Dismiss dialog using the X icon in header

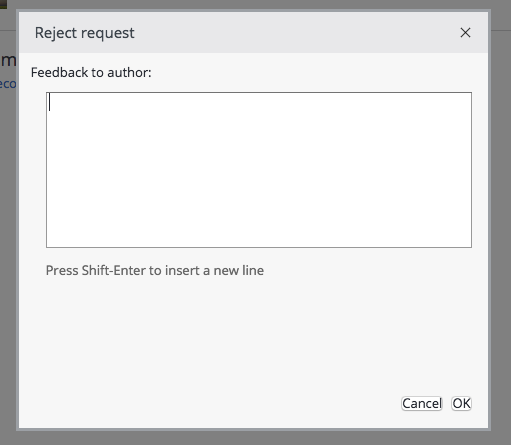point(465,33)
